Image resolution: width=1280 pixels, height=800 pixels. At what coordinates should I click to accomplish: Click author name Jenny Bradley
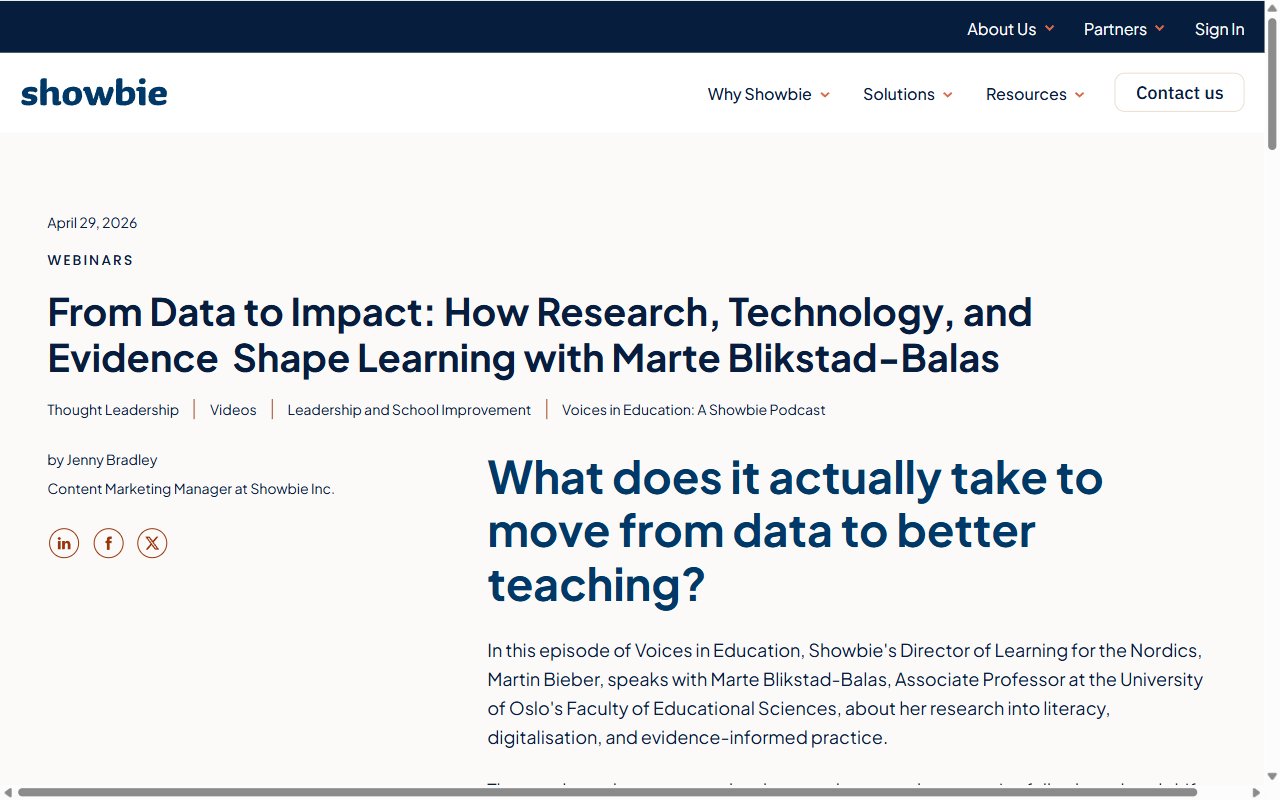pos(112,460)
